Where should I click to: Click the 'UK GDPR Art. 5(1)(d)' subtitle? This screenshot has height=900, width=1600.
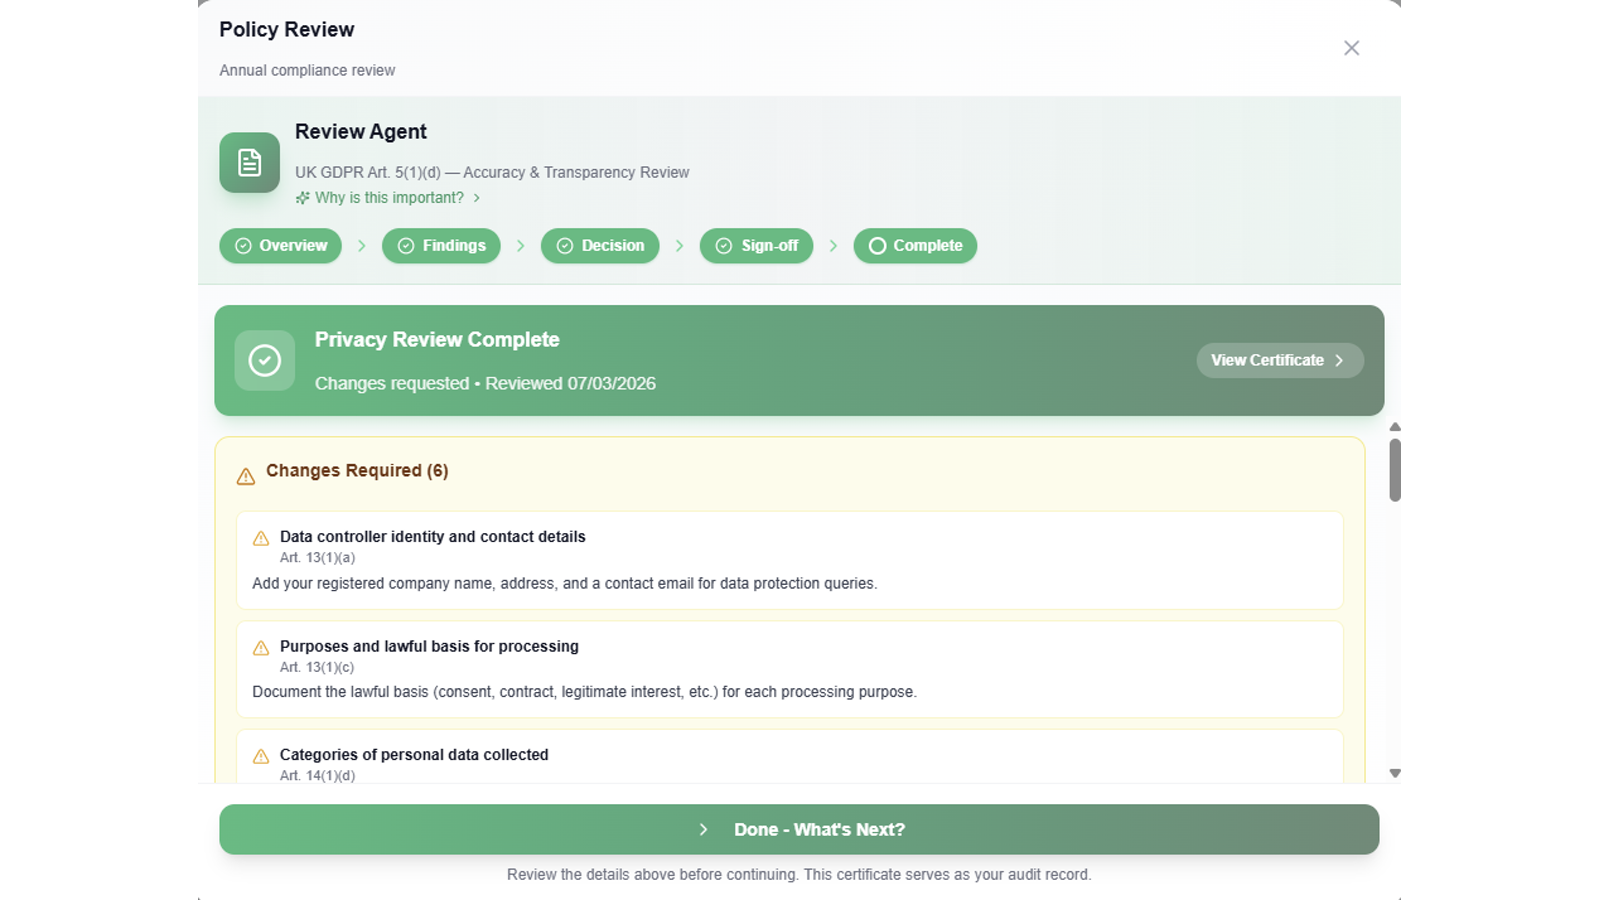(492, 173)
